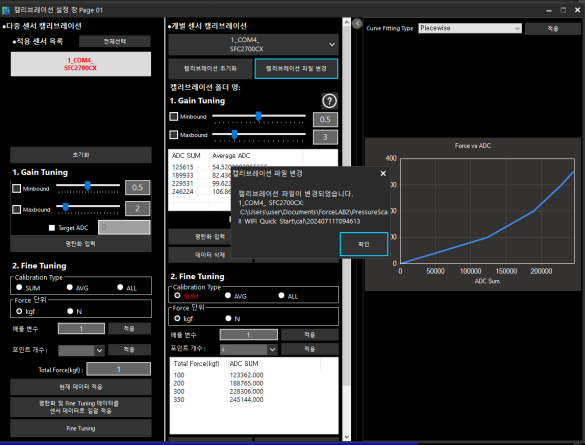Adjust Maxbound slider in multi-sensor panel

pyautogui.click(x=66, y=207)
